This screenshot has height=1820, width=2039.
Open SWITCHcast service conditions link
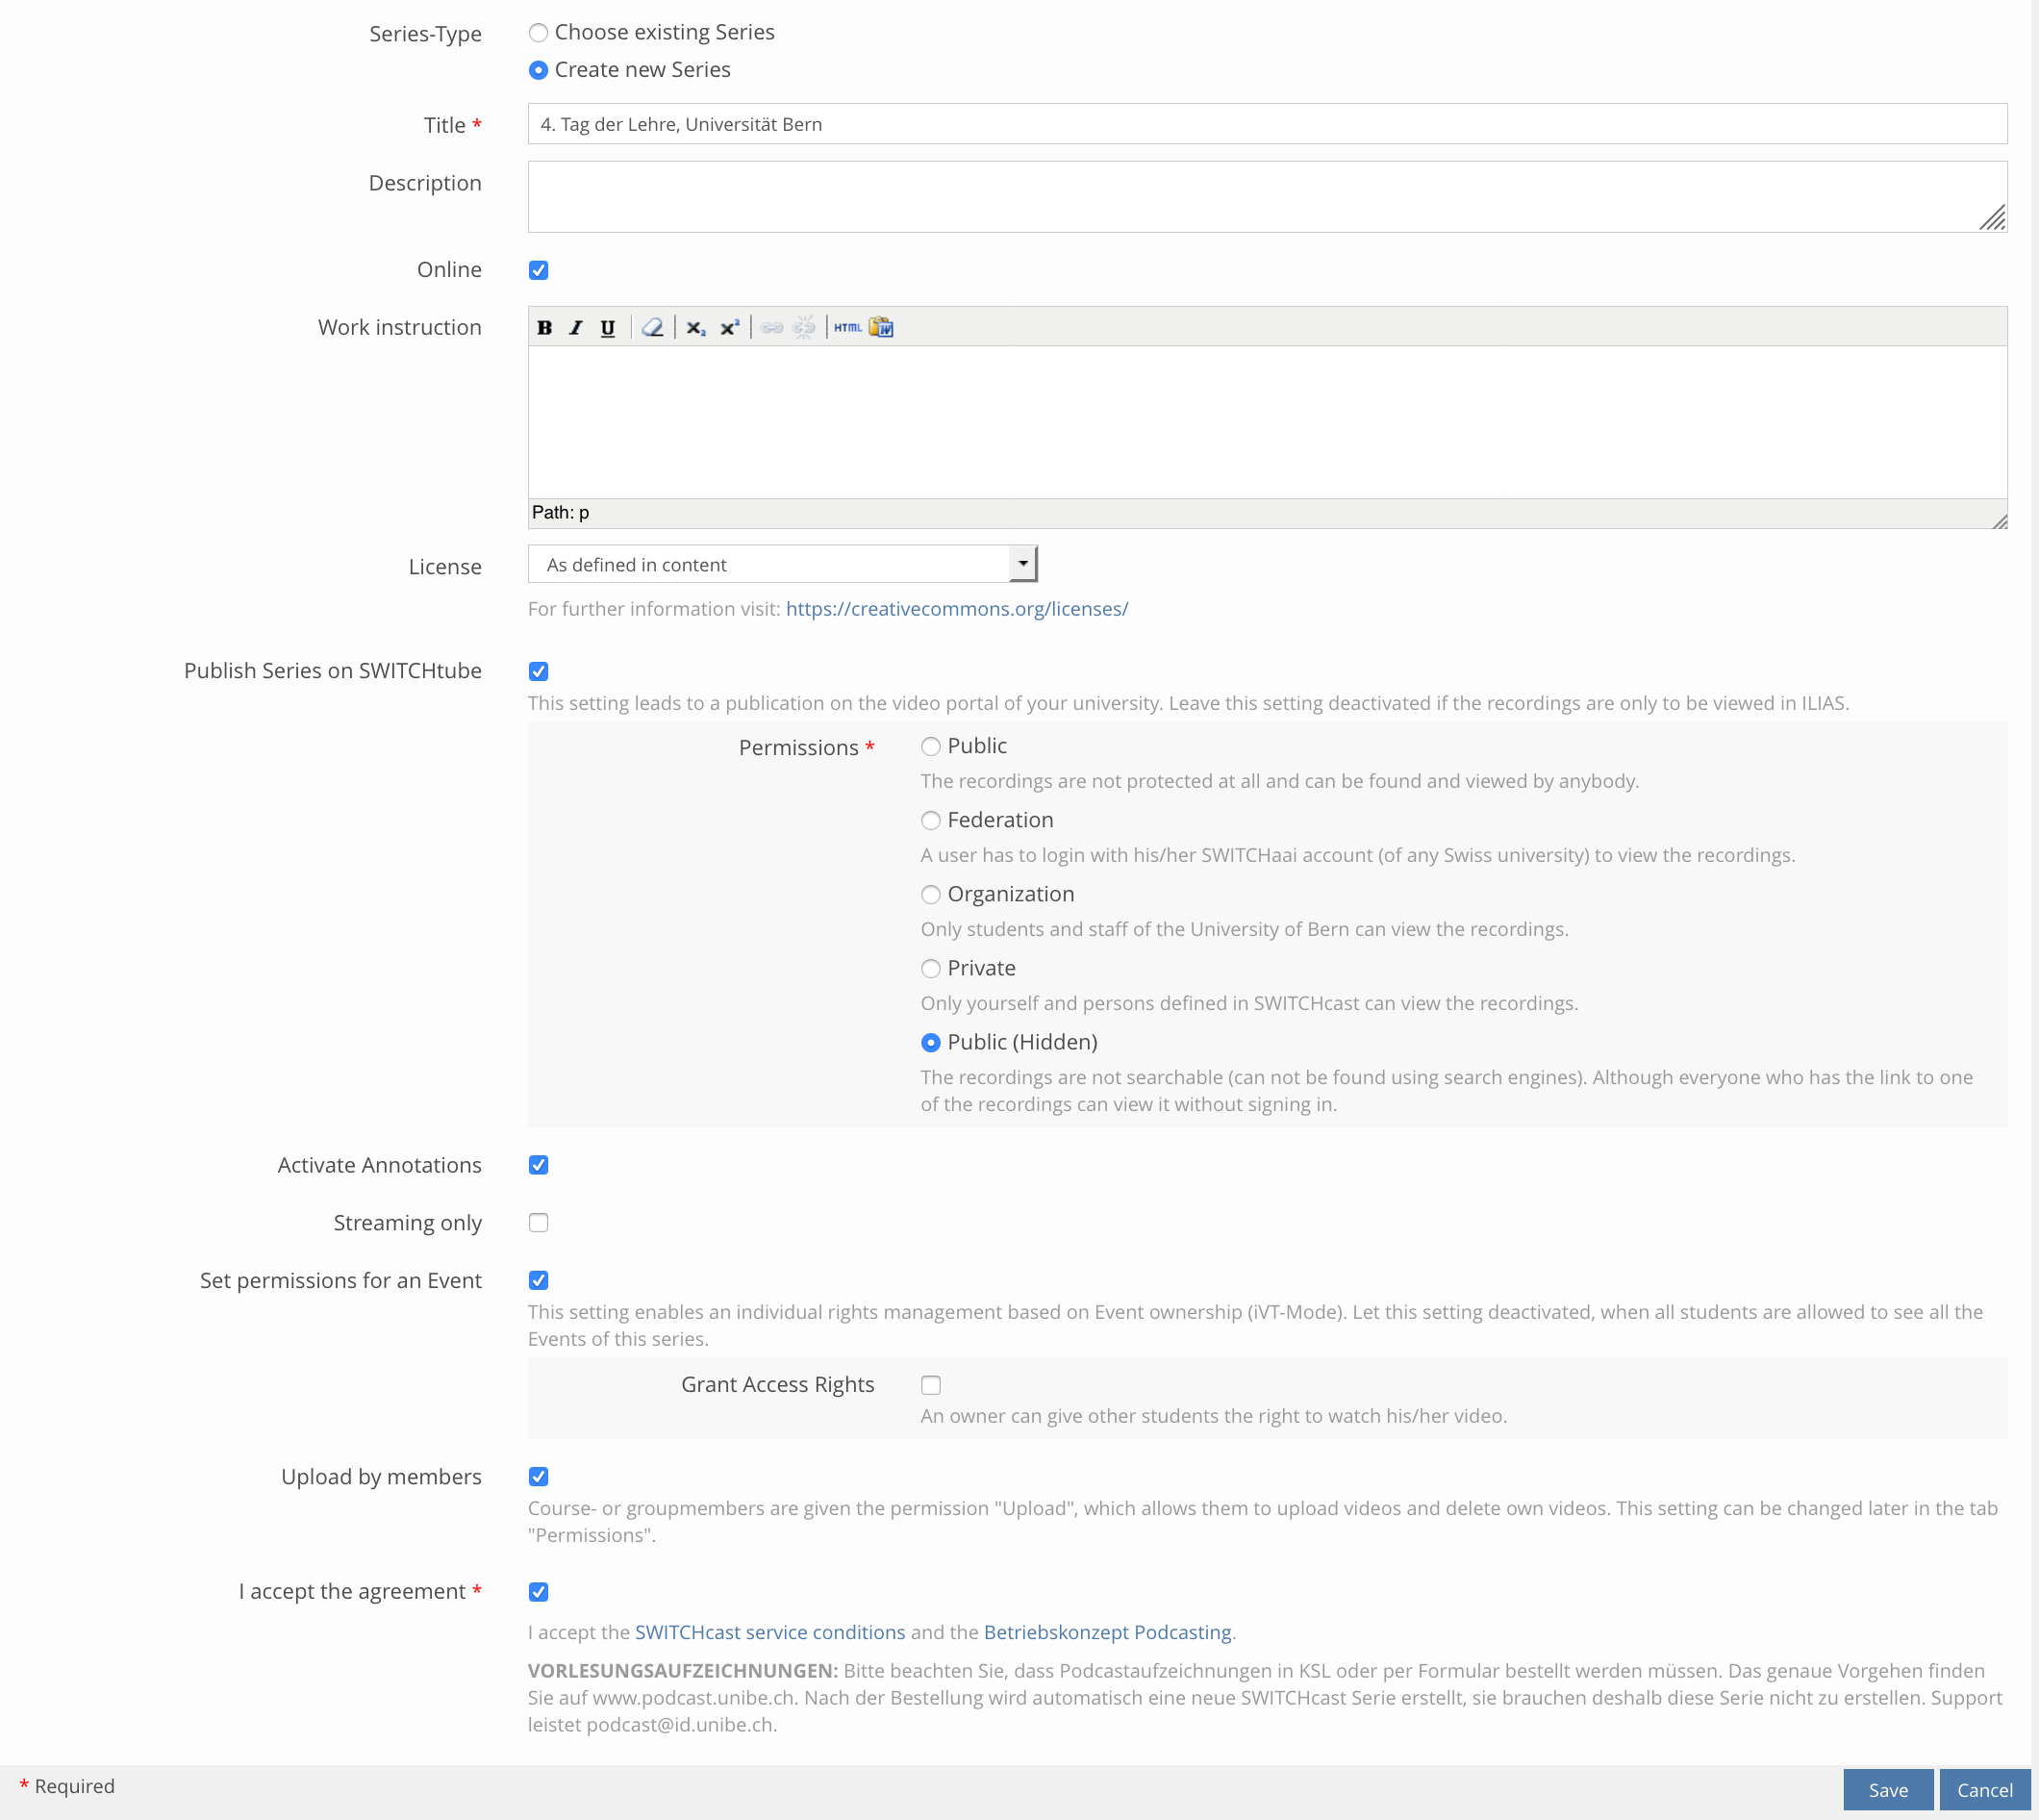769,1632
